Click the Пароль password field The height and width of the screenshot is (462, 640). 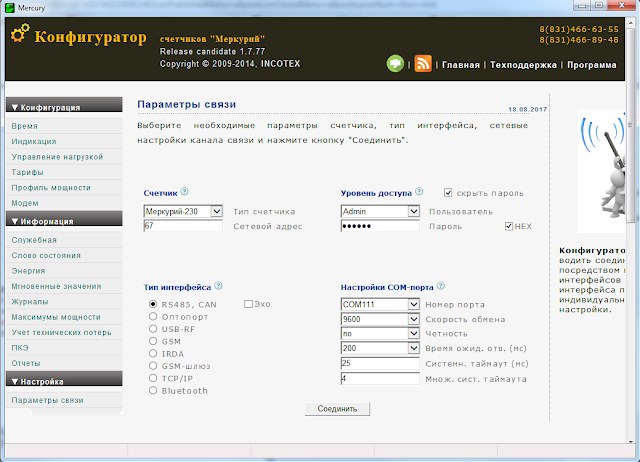pos(380,226)
